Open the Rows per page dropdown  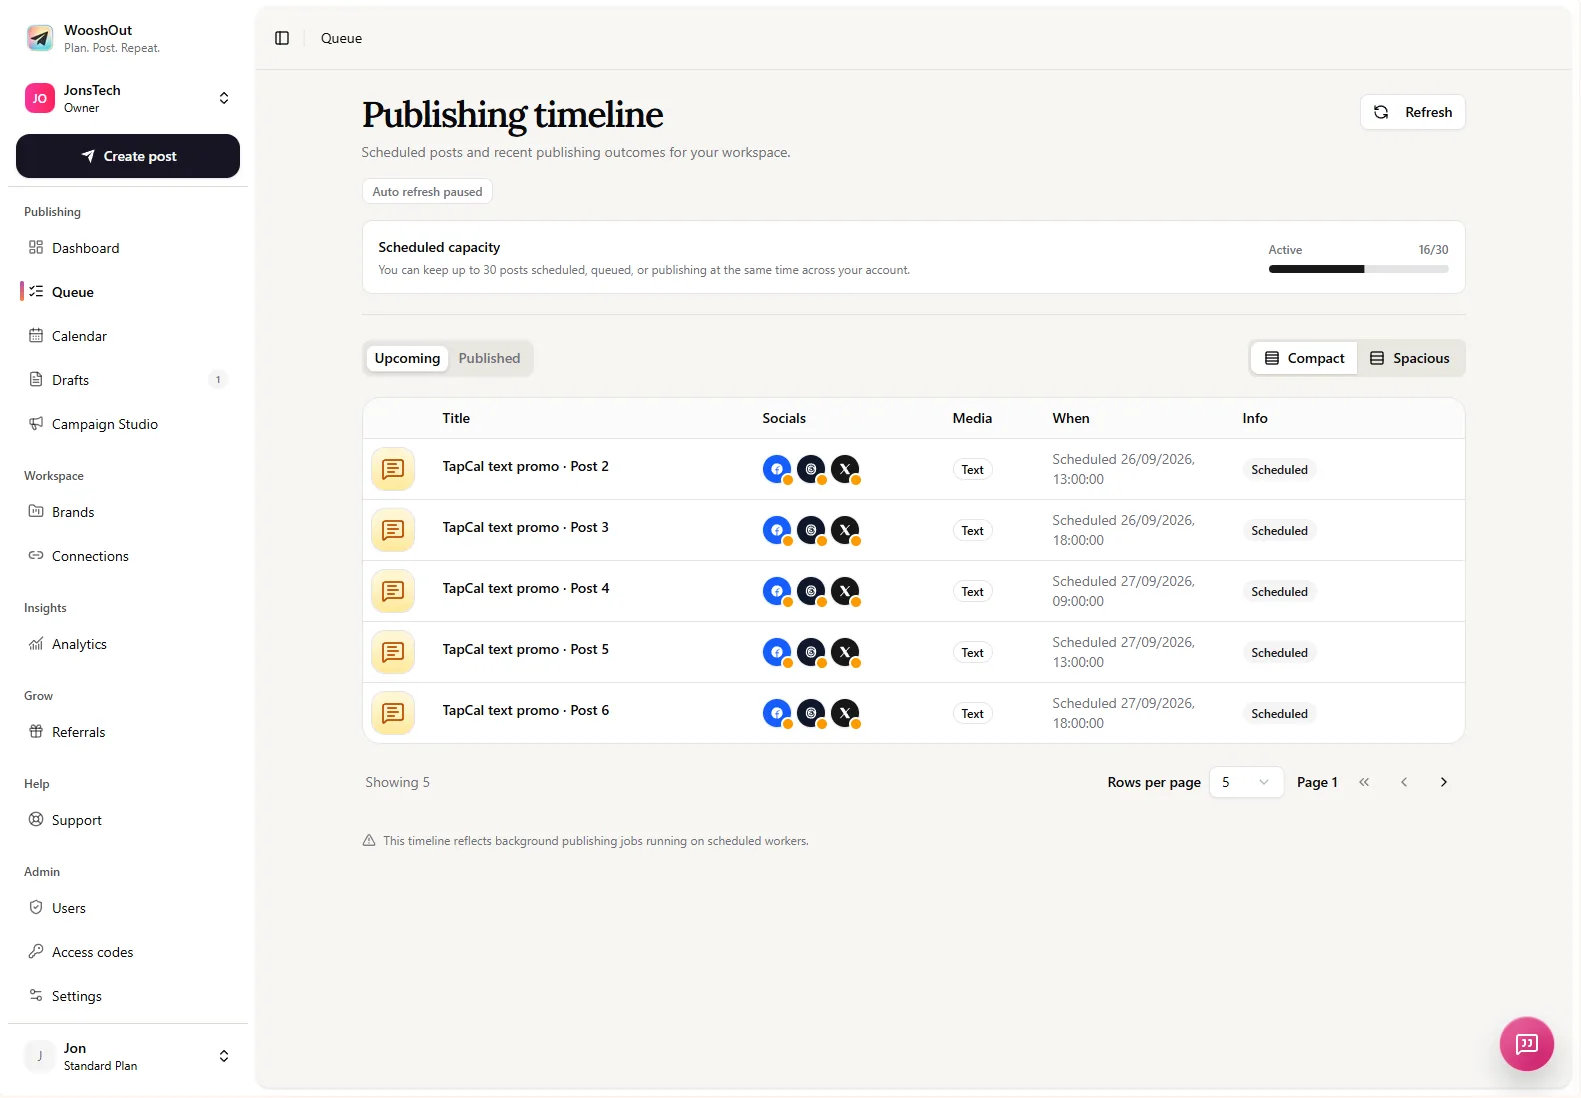pos(1246,782)
